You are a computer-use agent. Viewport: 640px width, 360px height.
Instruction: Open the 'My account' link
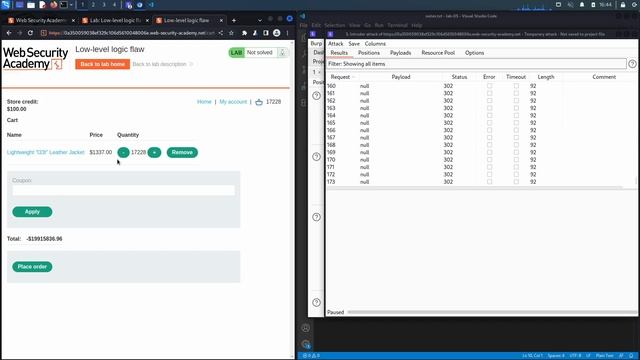coord(233,102)
